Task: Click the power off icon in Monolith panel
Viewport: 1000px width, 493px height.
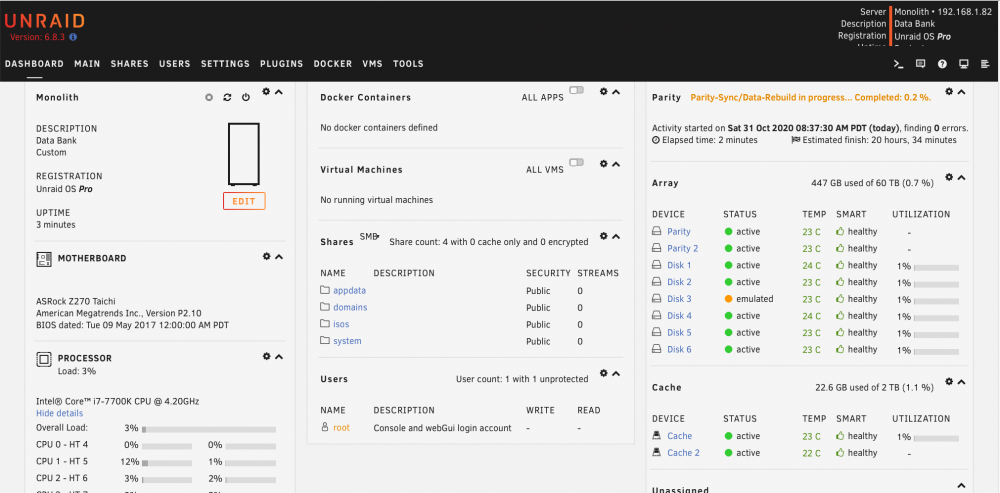Action: [x=246, y=98]
